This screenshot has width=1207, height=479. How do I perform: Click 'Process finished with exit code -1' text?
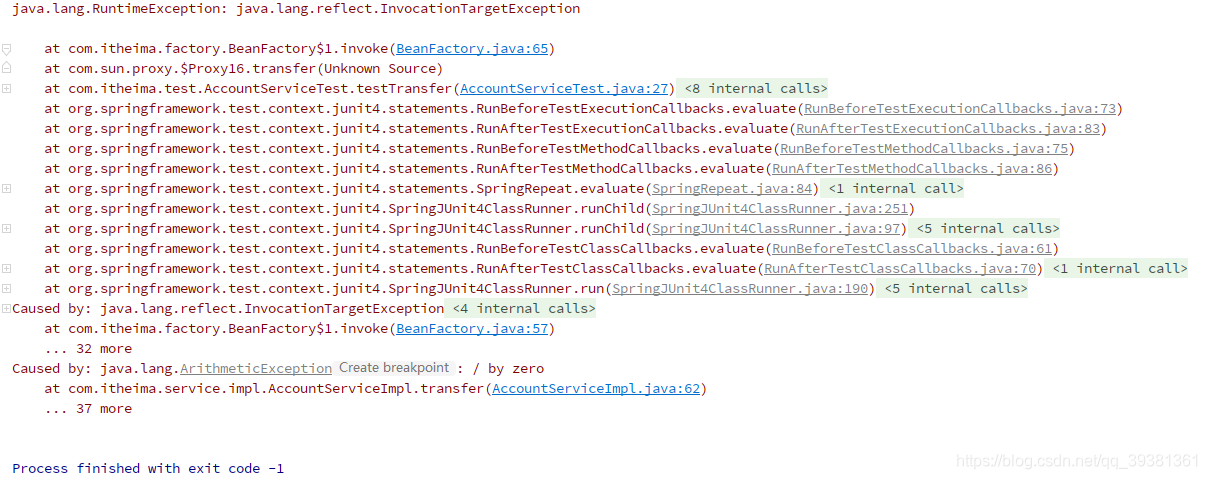(x=148, y=468)
